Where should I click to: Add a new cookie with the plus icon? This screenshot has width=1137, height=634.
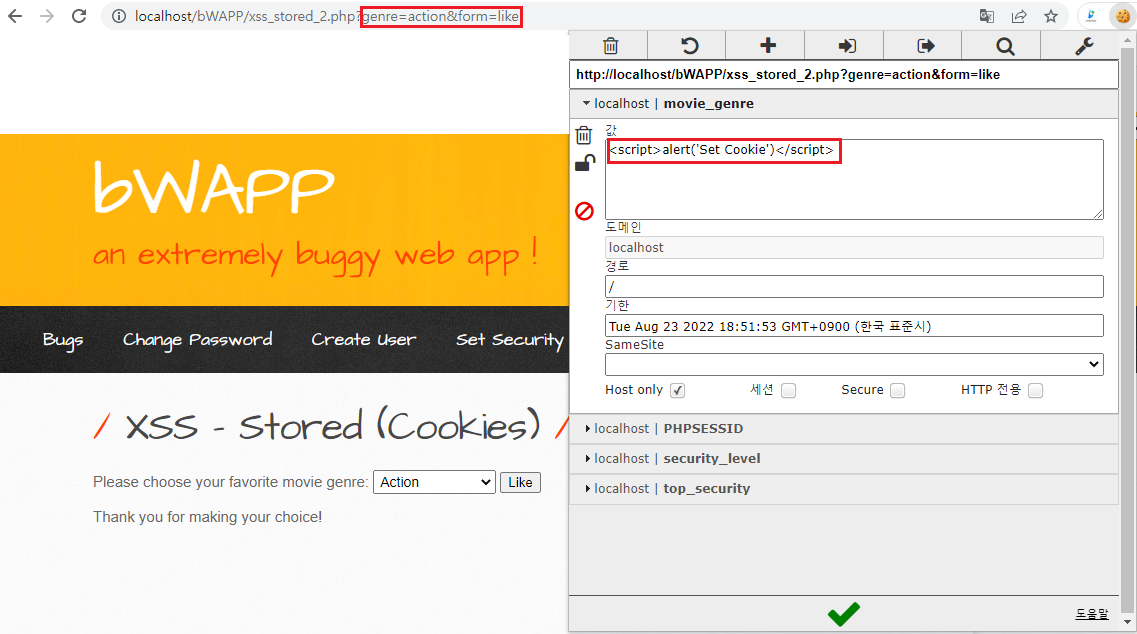click(768, 46)
